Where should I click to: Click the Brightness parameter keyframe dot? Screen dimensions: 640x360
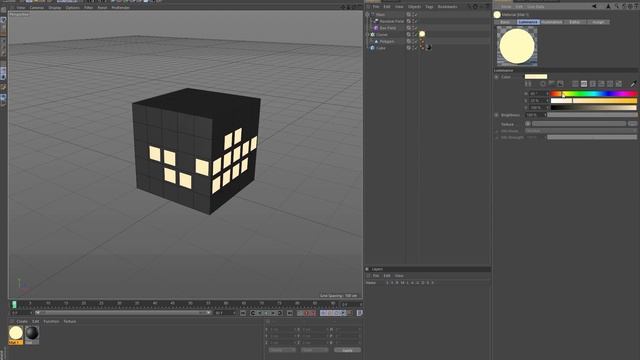497,115
